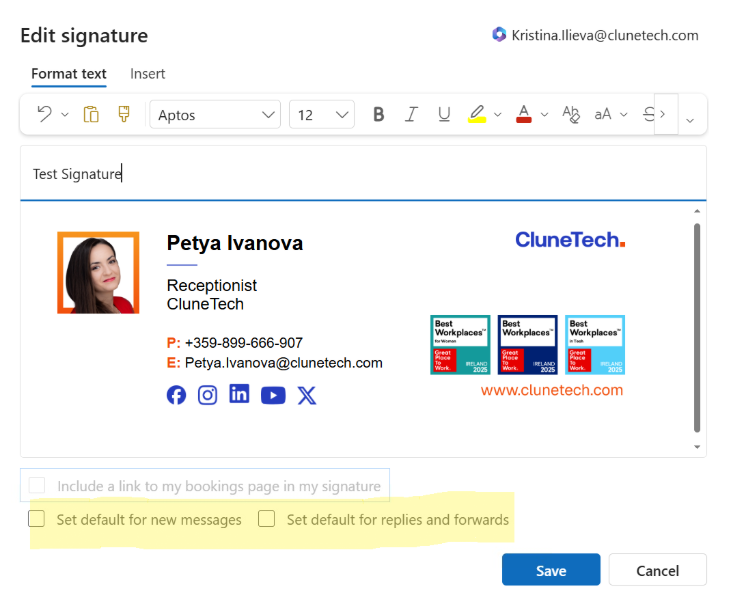Enable Set default for new messages checkbox

click(37, 518)
